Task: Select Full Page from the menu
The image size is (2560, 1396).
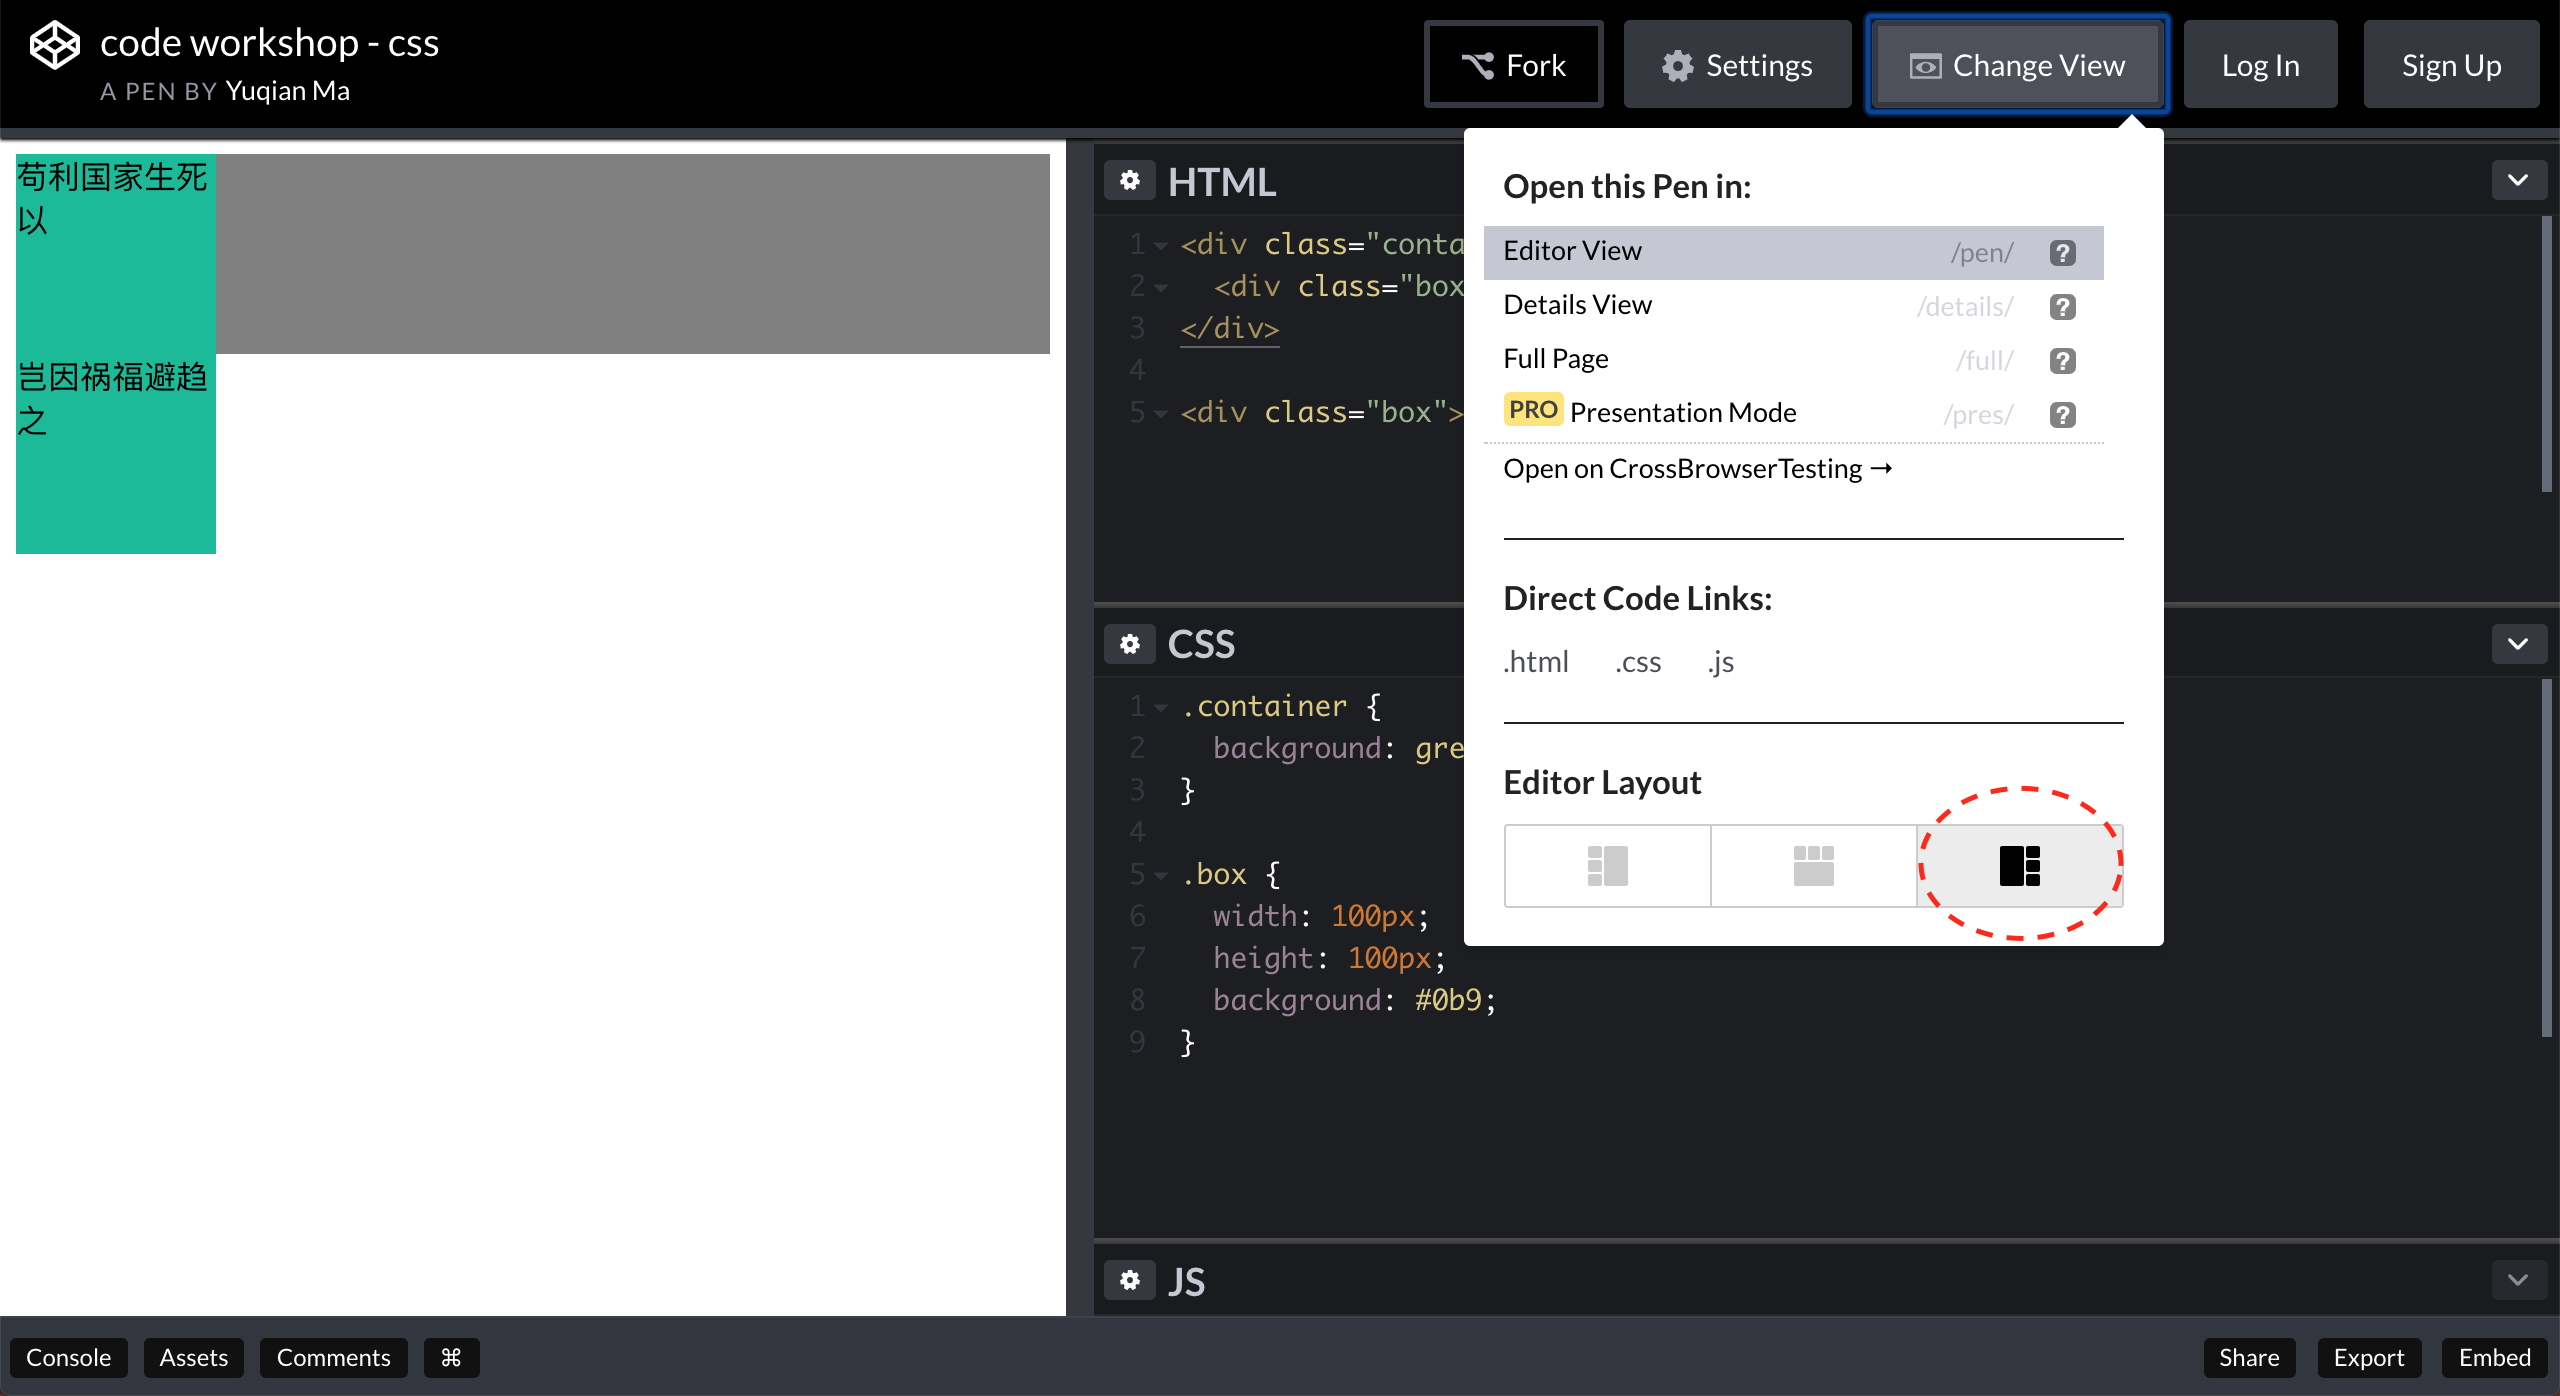Action: click(x=1555, y=358)
